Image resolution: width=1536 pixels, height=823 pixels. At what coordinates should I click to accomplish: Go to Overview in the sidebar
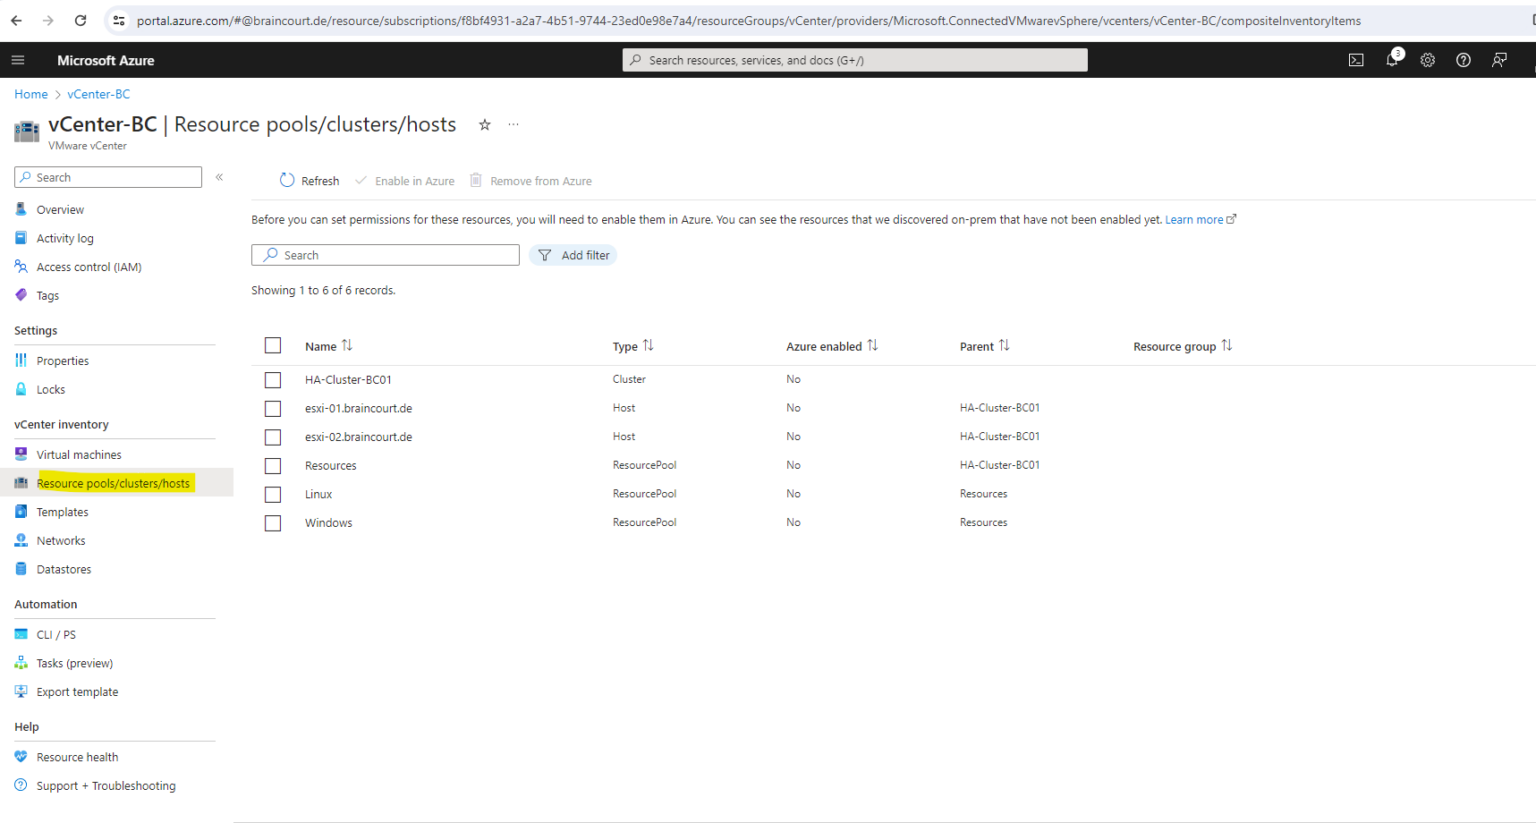click(x=61, y=209)
